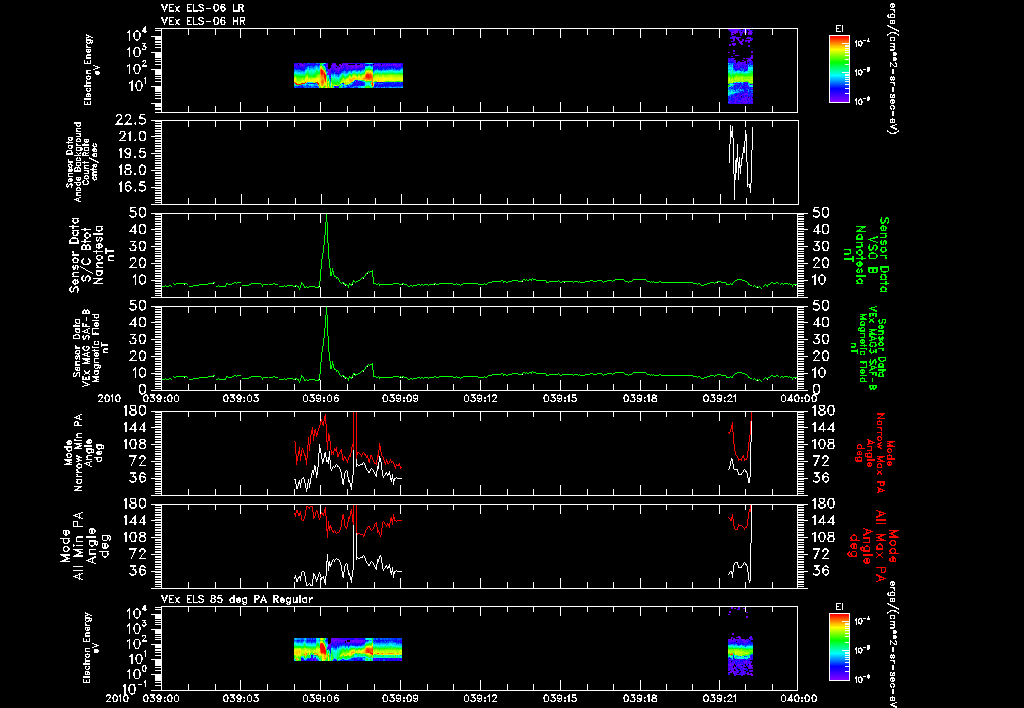The height and width of the screenshot is (708, 1024).
Task: Select the 'VEx ELS-06 LR' title text
Action: pos(203,8)
